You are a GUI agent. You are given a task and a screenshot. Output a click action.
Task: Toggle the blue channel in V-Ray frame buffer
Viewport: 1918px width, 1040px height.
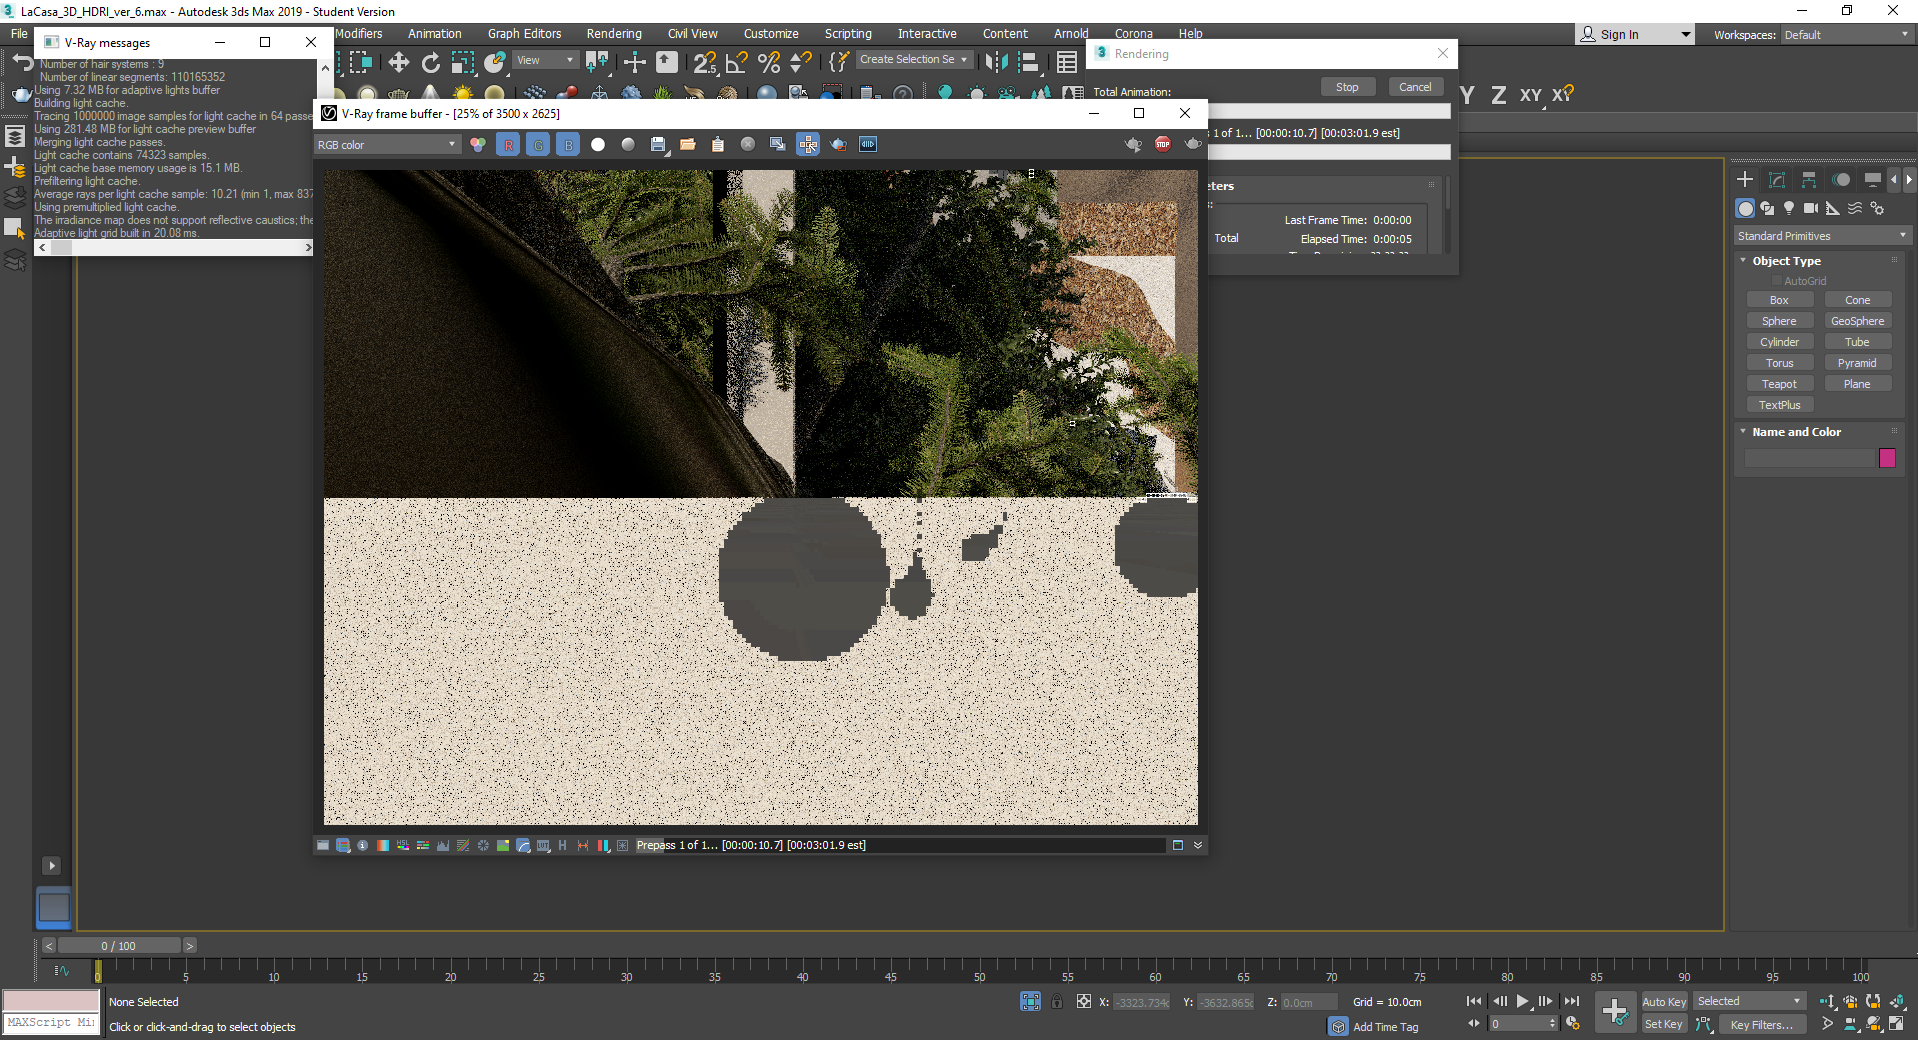(568, 145)
